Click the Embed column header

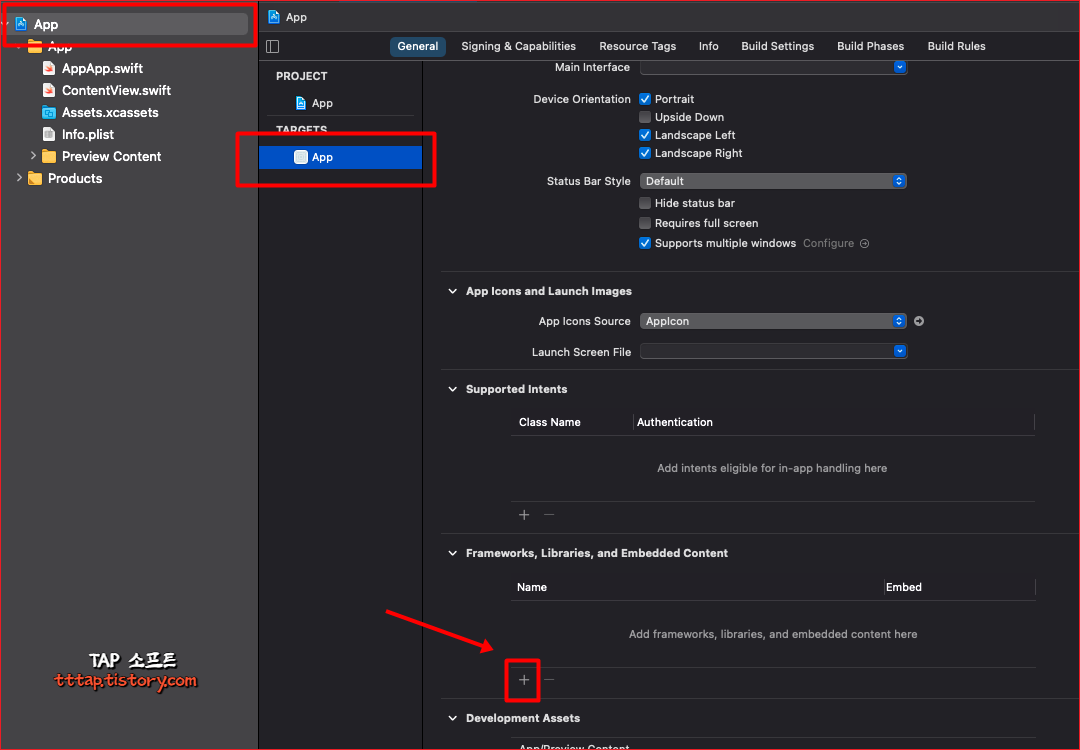pyautogui.click(x=904, y=587)
